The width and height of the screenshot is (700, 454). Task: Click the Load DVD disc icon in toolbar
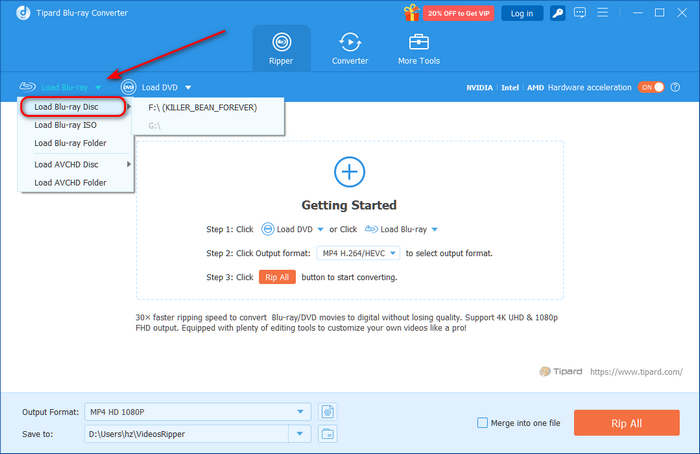tap(129, 87)
